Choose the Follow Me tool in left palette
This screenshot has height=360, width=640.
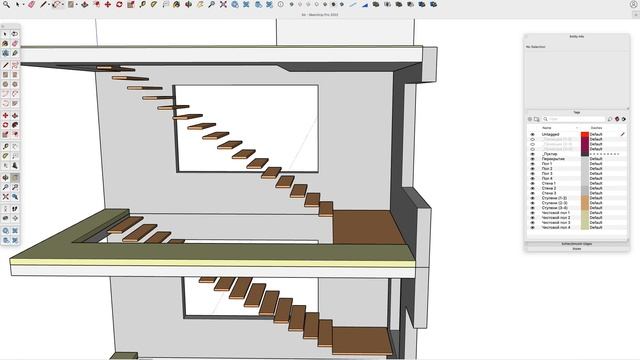(x=15, y=125)
